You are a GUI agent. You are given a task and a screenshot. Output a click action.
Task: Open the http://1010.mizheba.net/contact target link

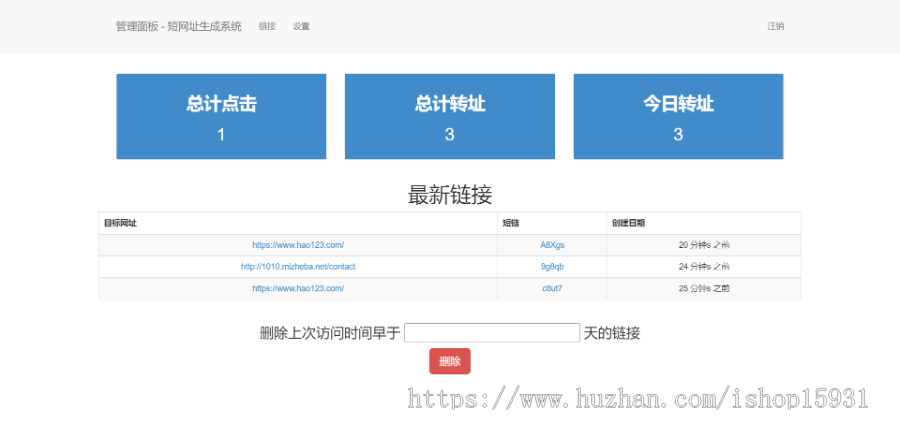point(298,267)
